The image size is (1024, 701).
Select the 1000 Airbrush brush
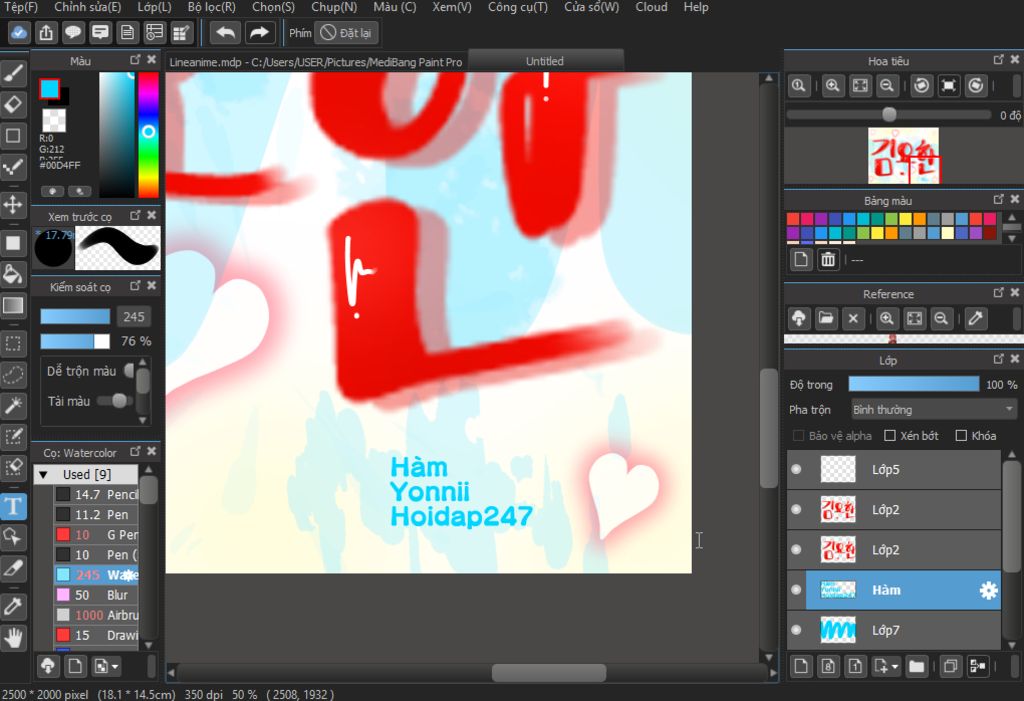pos(96,615)
